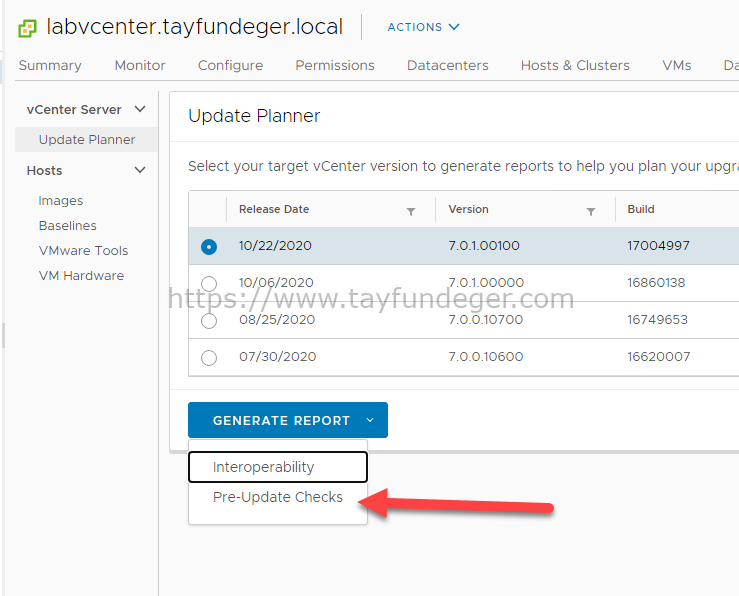Click version cell 7.0.1.00000

[x=486, y=283]
